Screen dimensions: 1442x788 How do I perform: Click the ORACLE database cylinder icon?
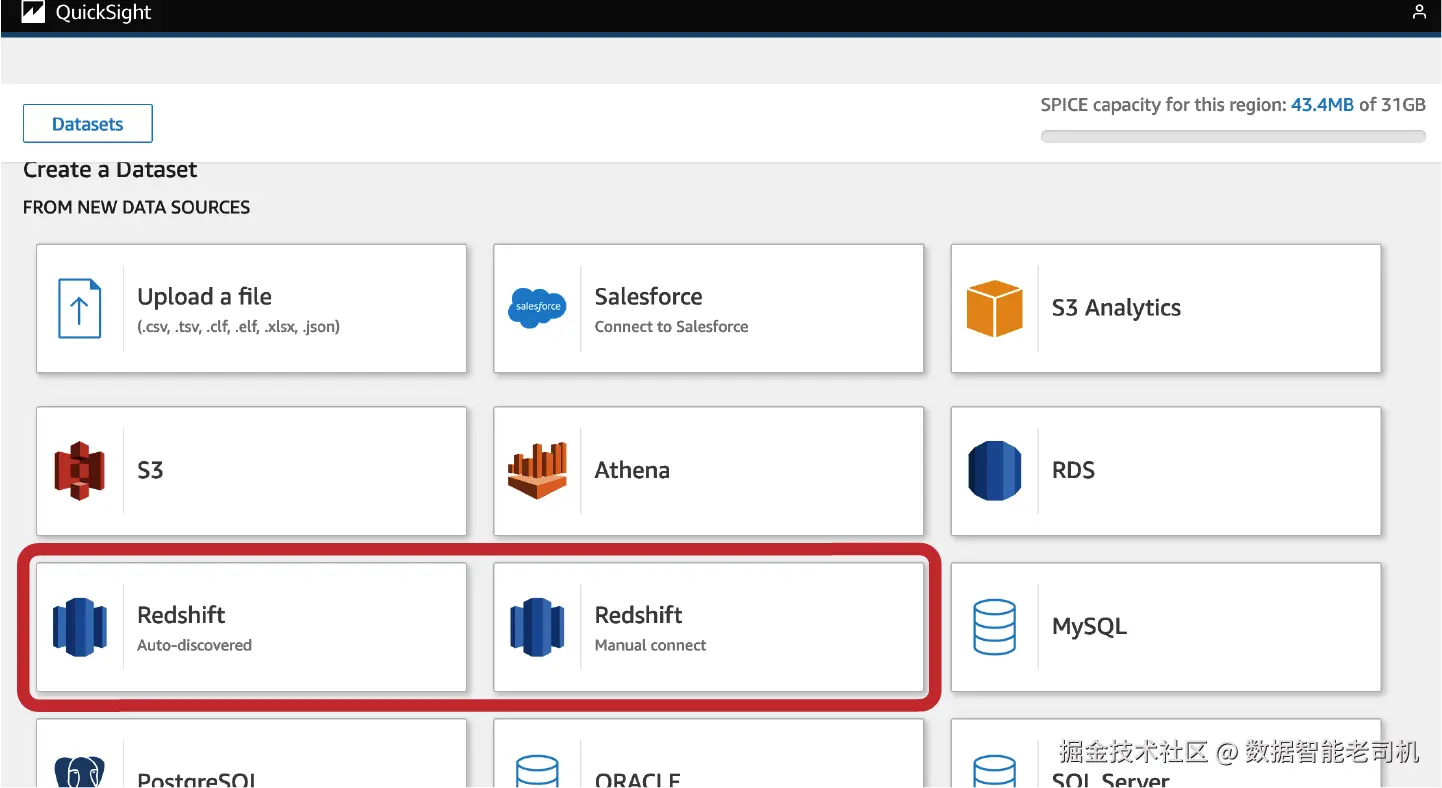click(x=537, y=771)
